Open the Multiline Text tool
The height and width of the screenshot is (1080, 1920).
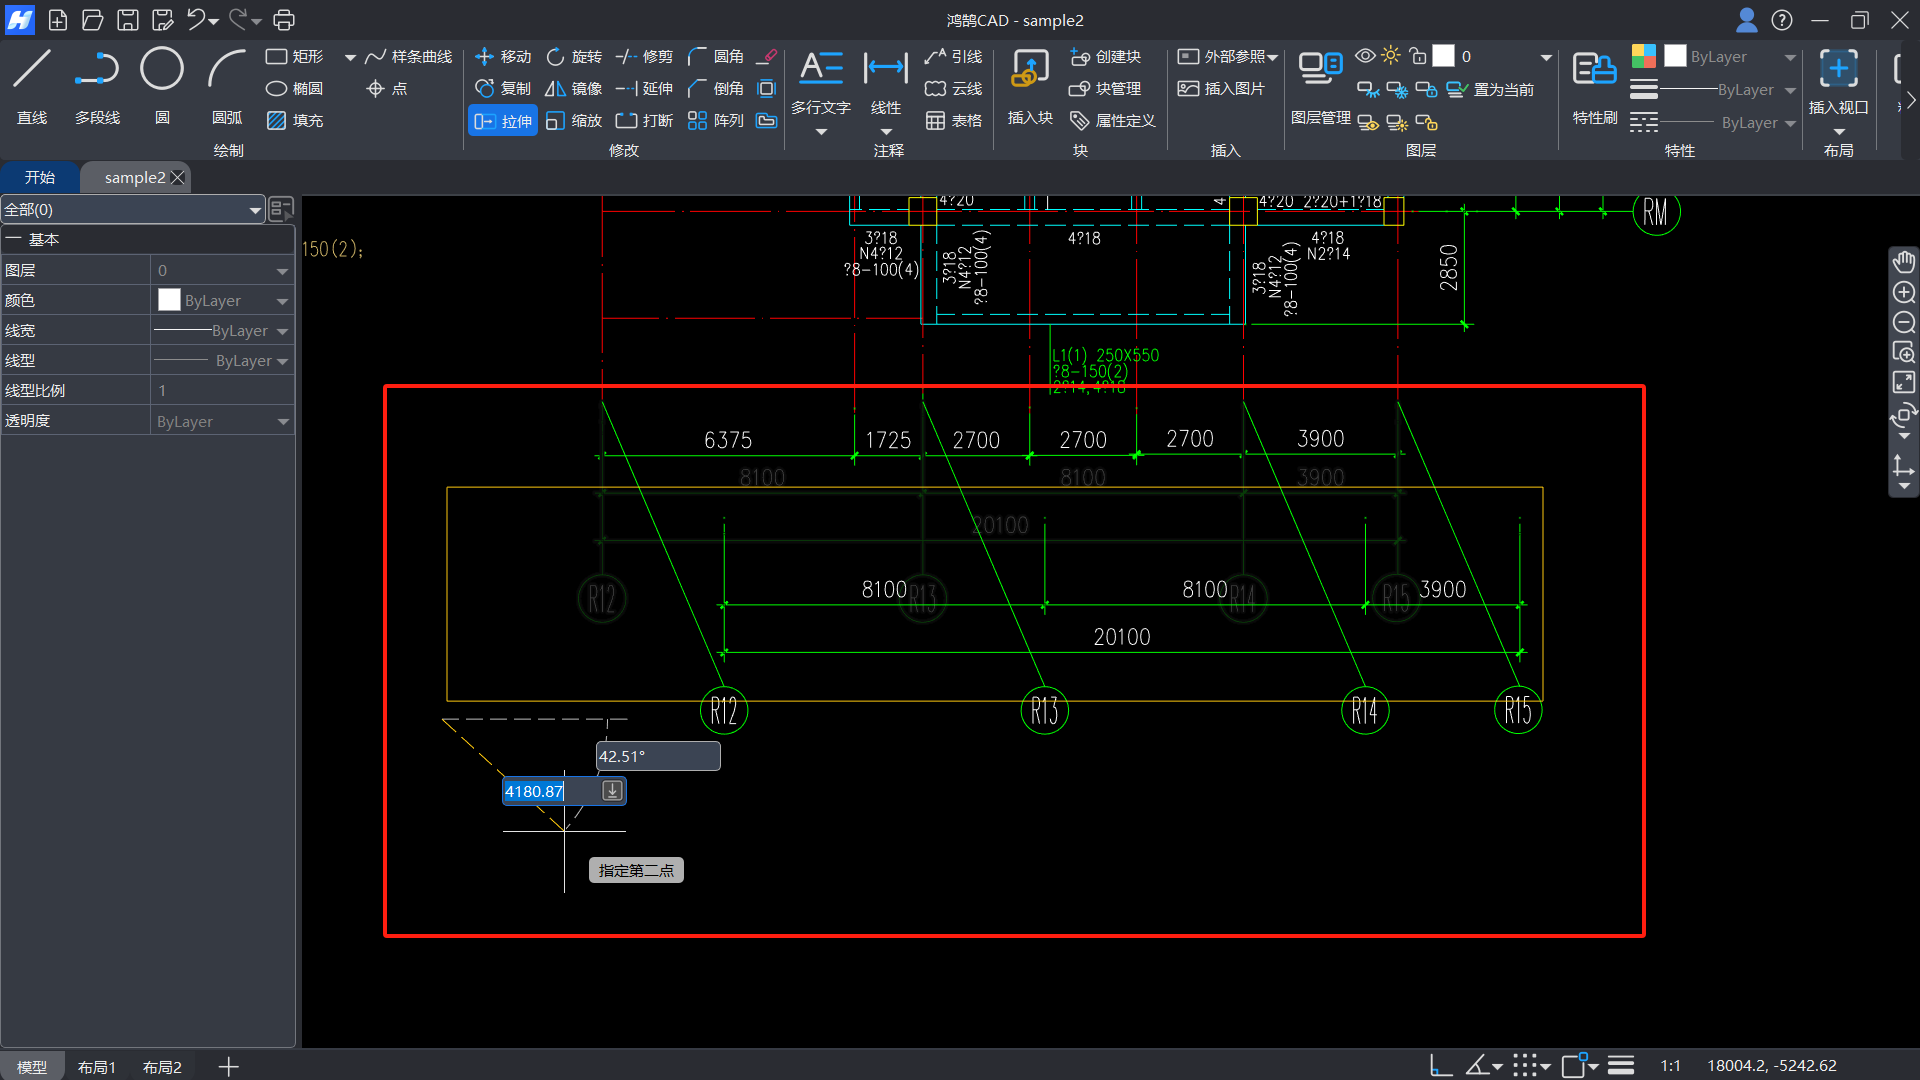[821, 70]
